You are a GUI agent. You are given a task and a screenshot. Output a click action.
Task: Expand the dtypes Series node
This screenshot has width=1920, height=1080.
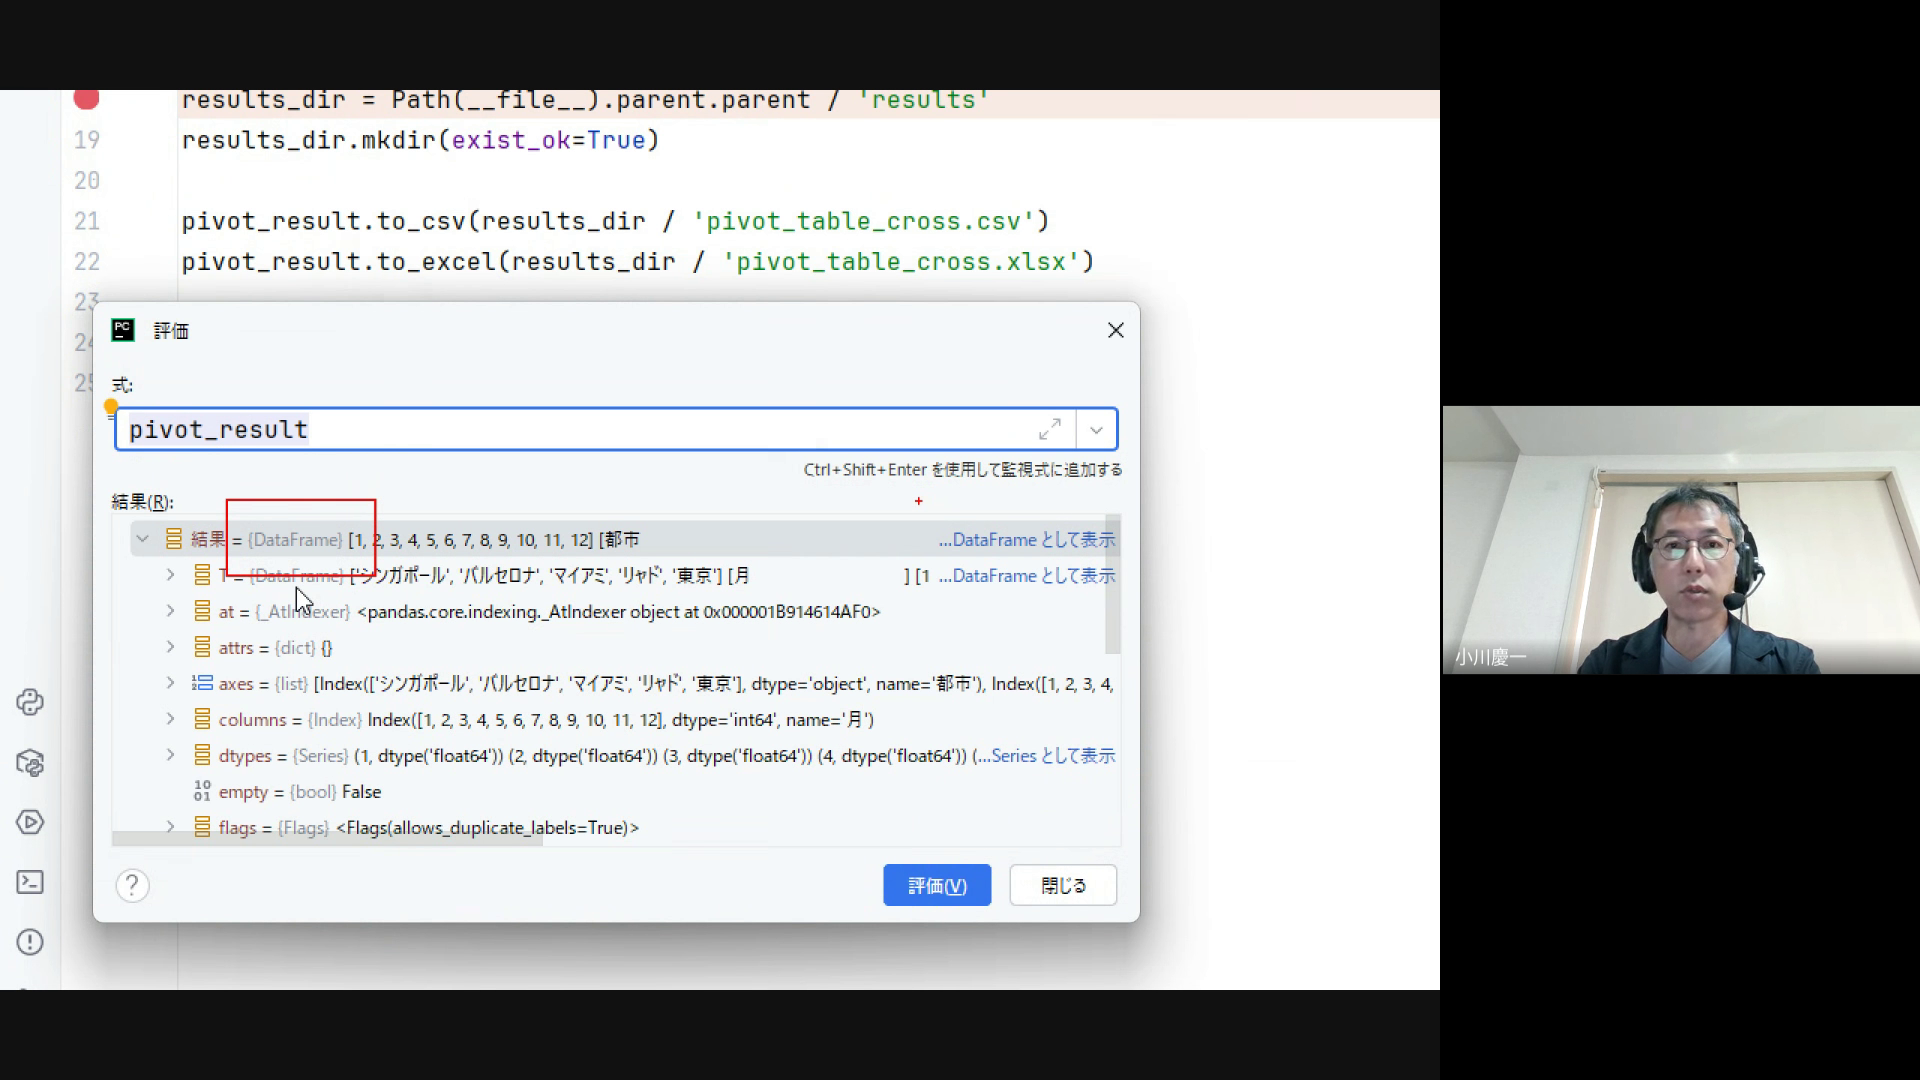[170, 755]
